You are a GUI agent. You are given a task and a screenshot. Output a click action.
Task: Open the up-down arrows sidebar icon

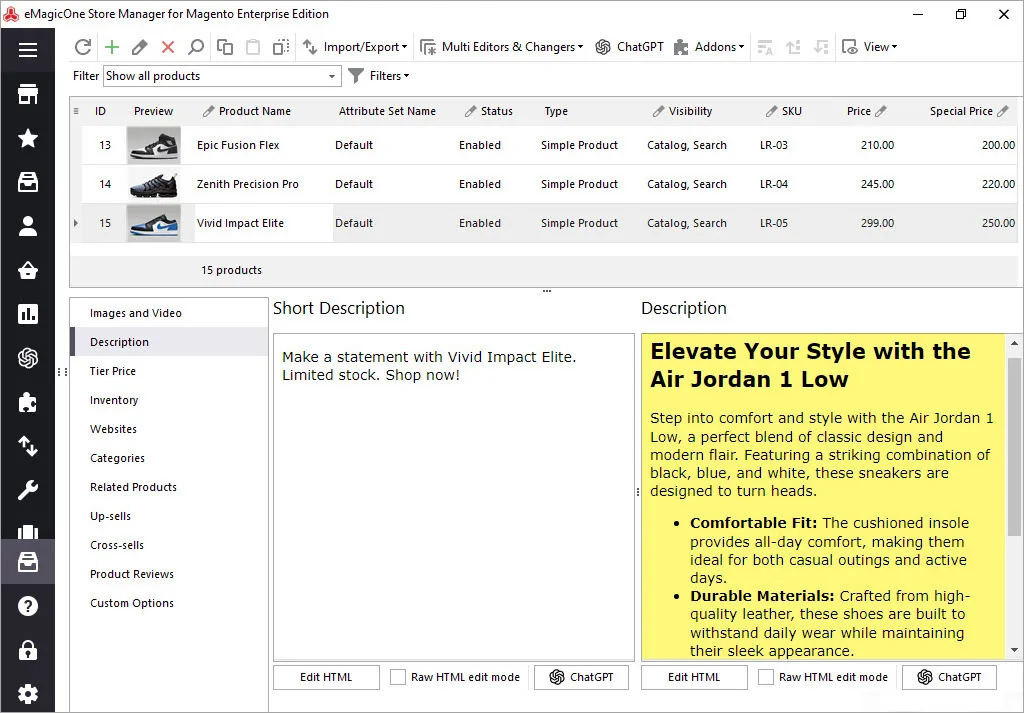pyautogui.click(x=27, y=446)
